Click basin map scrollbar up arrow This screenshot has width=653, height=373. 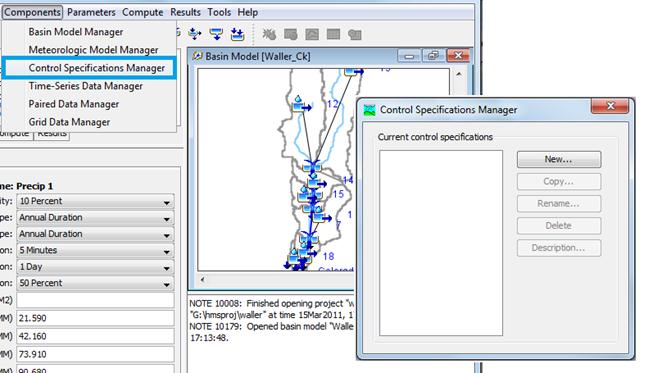459,75
